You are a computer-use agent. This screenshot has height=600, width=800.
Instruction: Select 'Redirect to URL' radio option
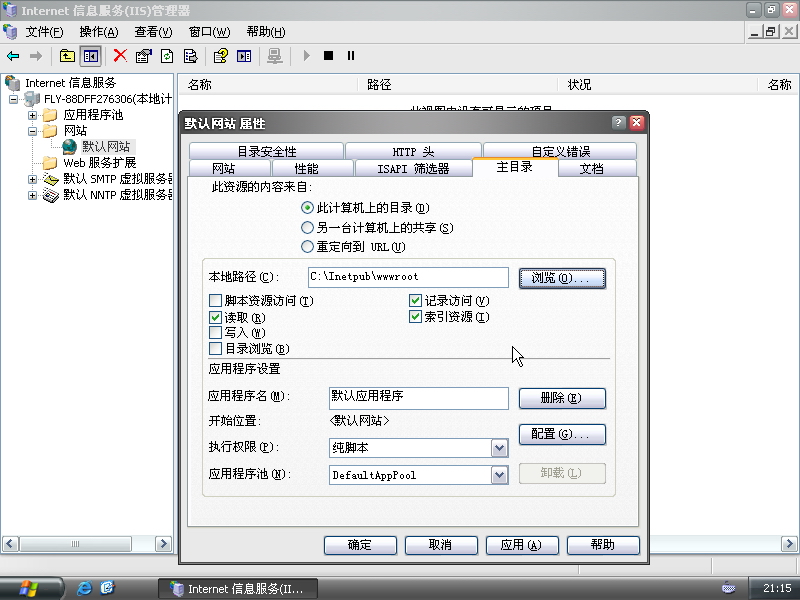coord(307,247)
